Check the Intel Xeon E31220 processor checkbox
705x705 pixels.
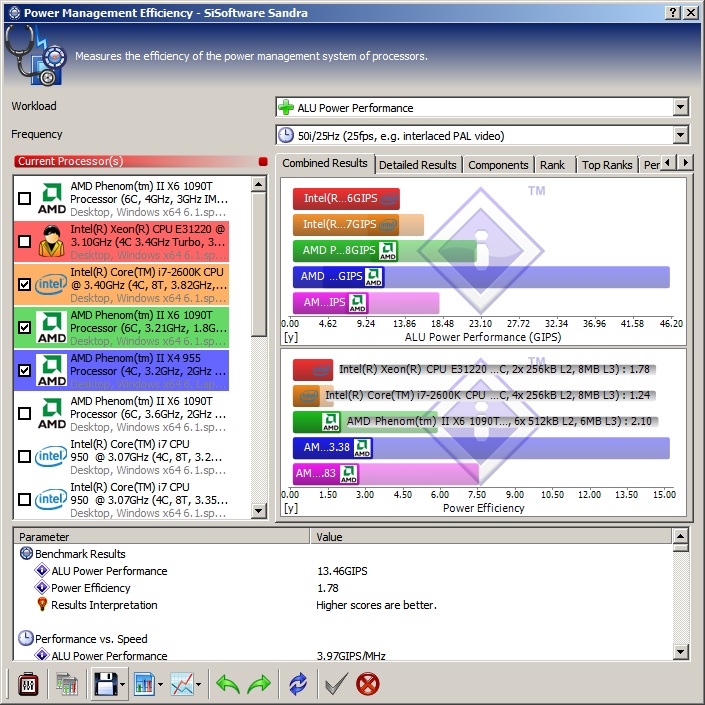25,241
